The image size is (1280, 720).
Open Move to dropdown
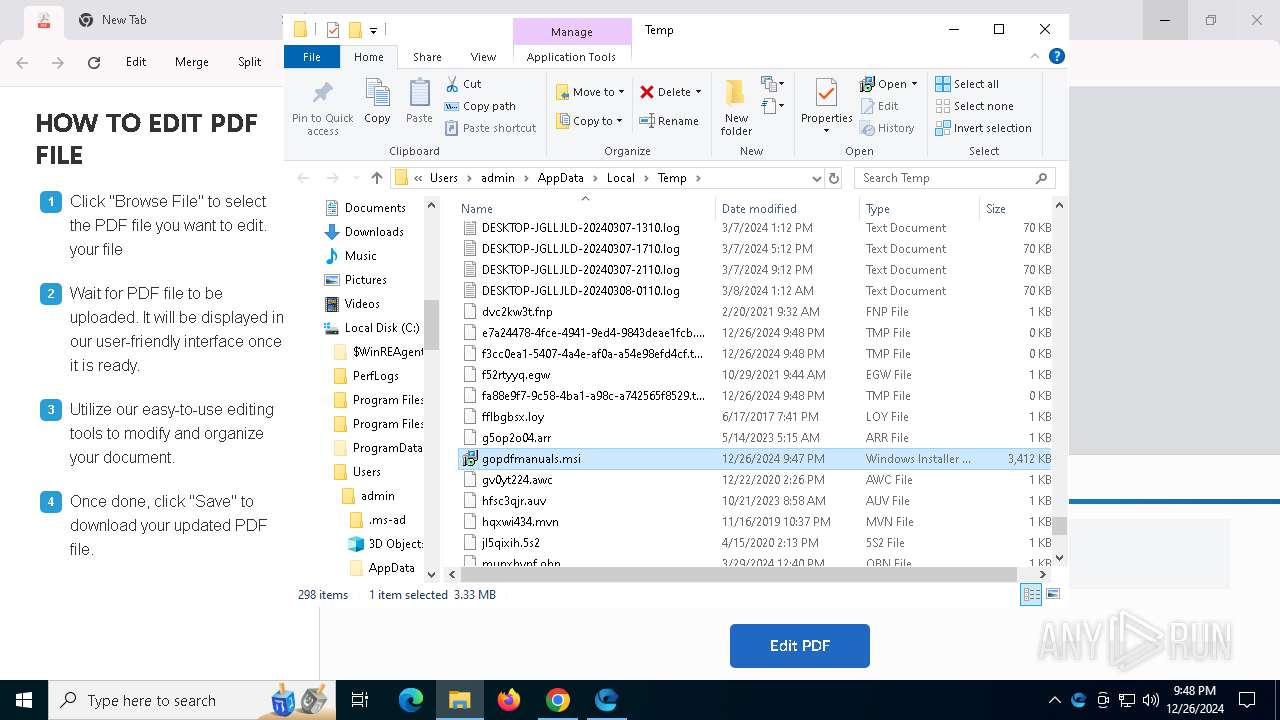pos(590,92)
